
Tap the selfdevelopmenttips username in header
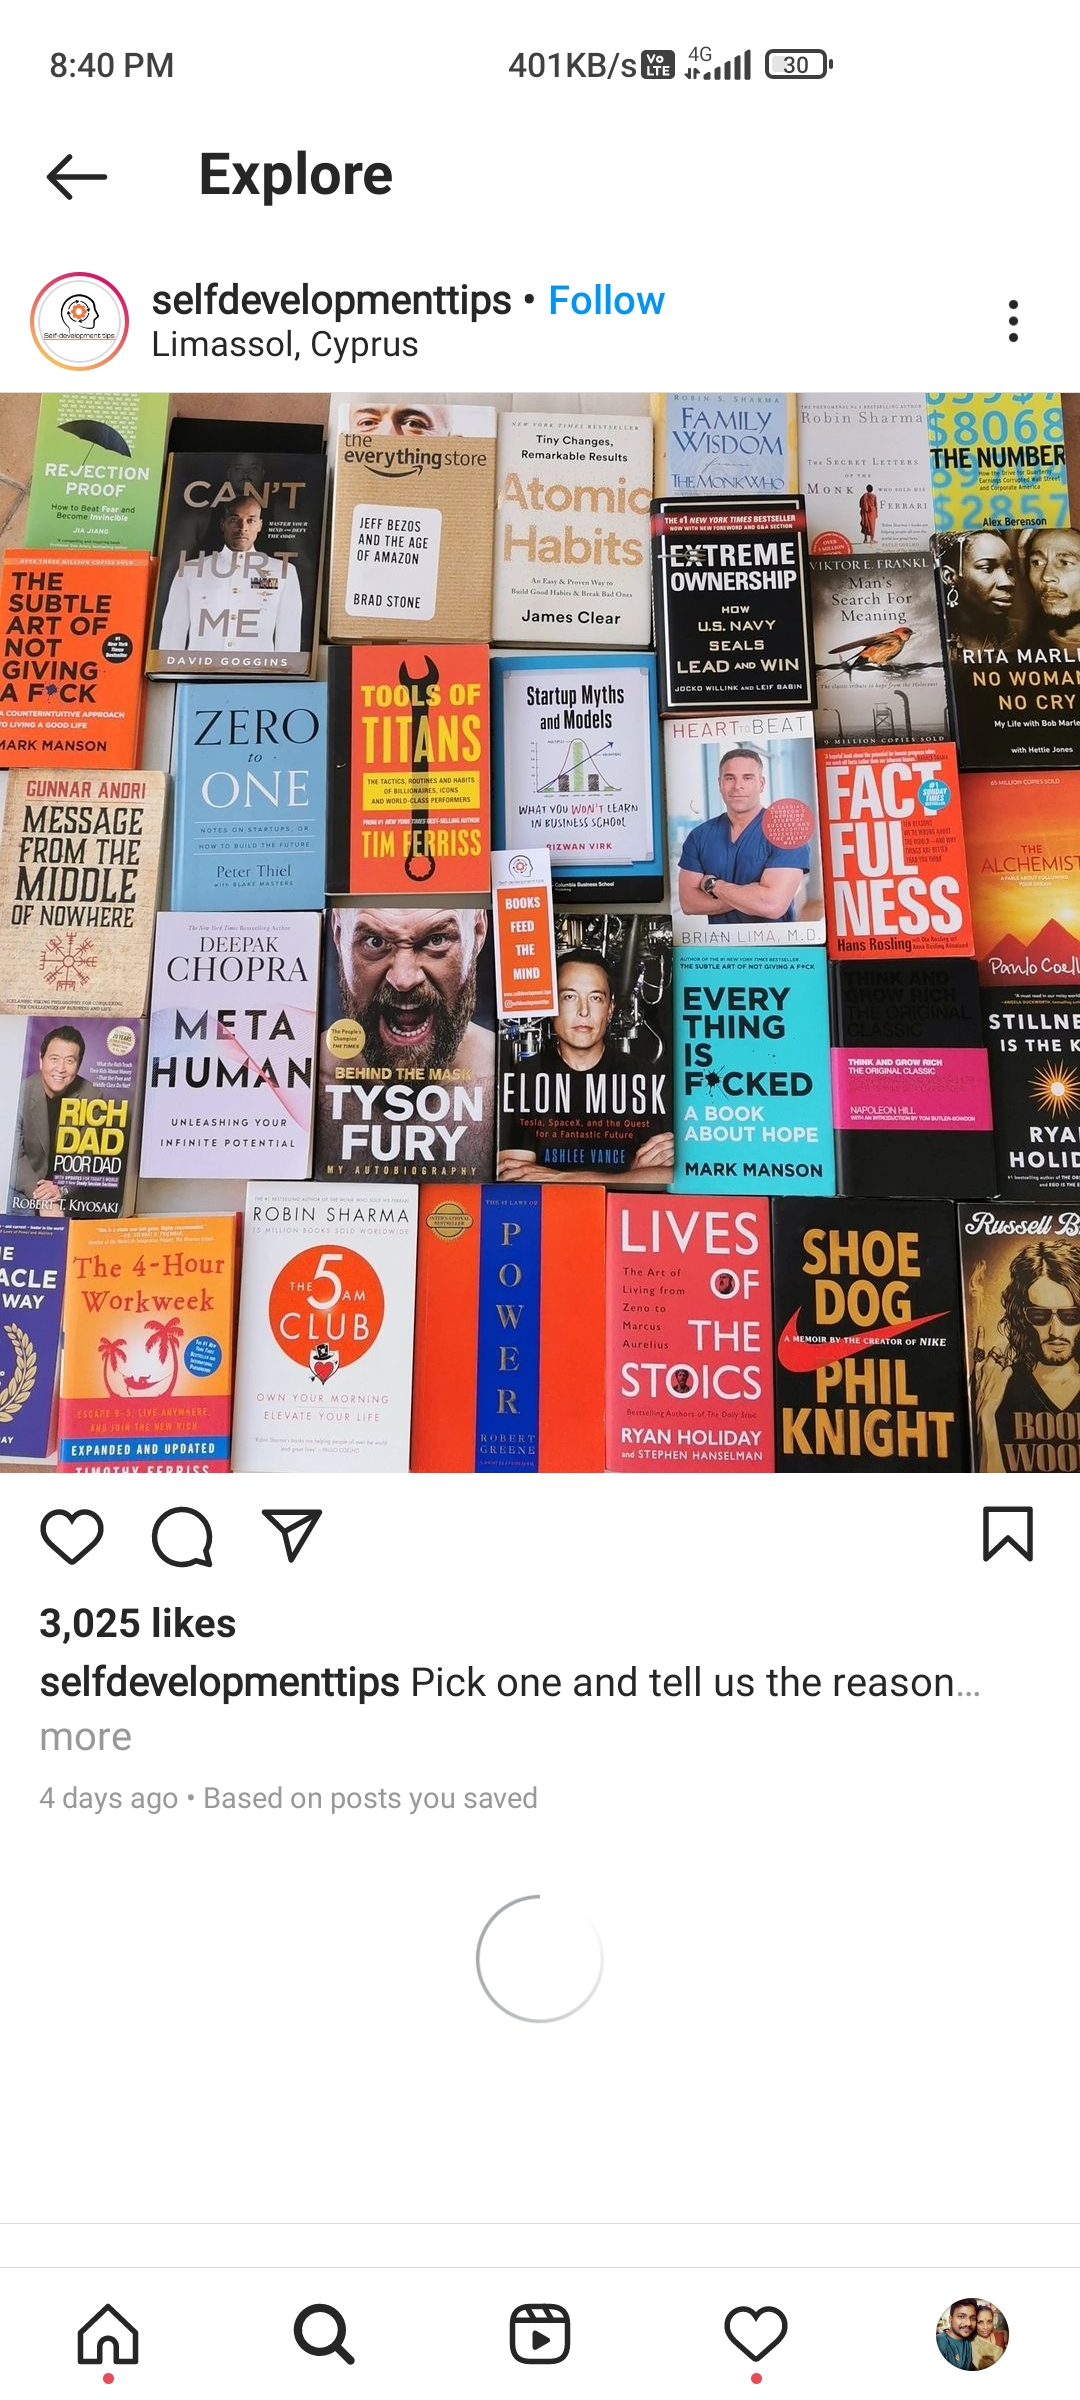pos(332,300)
